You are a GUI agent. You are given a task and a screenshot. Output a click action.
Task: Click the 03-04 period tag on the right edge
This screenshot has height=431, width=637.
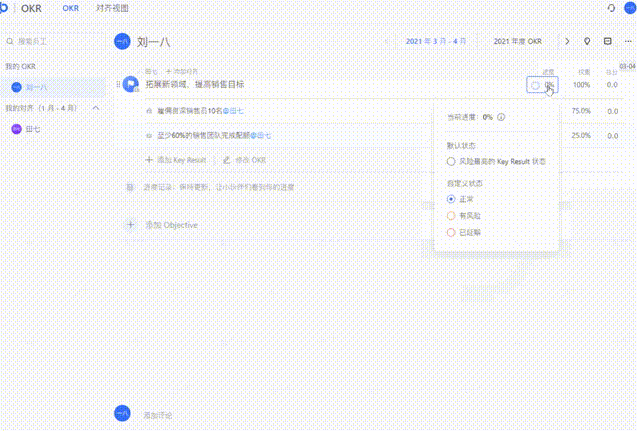click(x=628, y=66)
